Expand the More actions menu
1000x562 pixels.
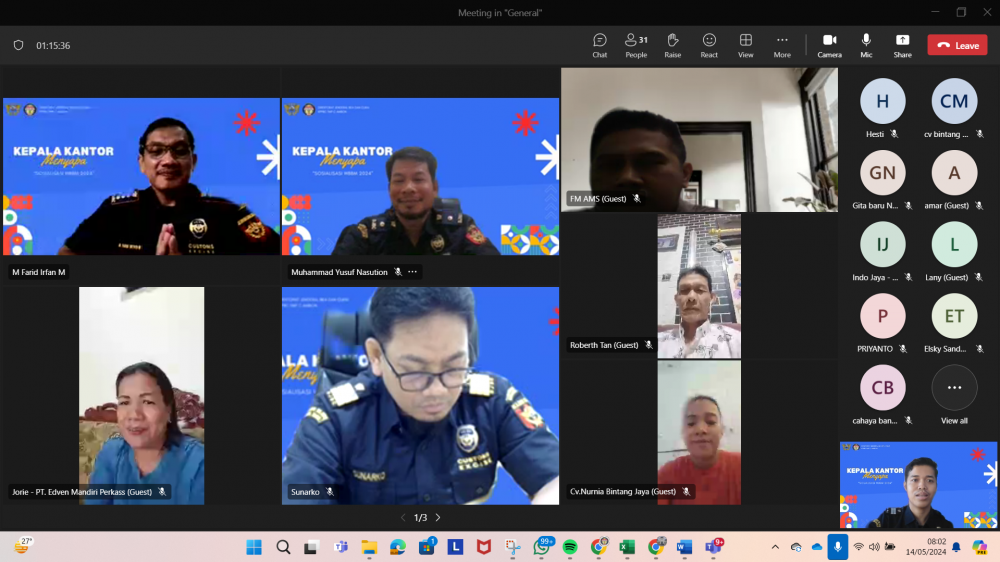[782, 45]
